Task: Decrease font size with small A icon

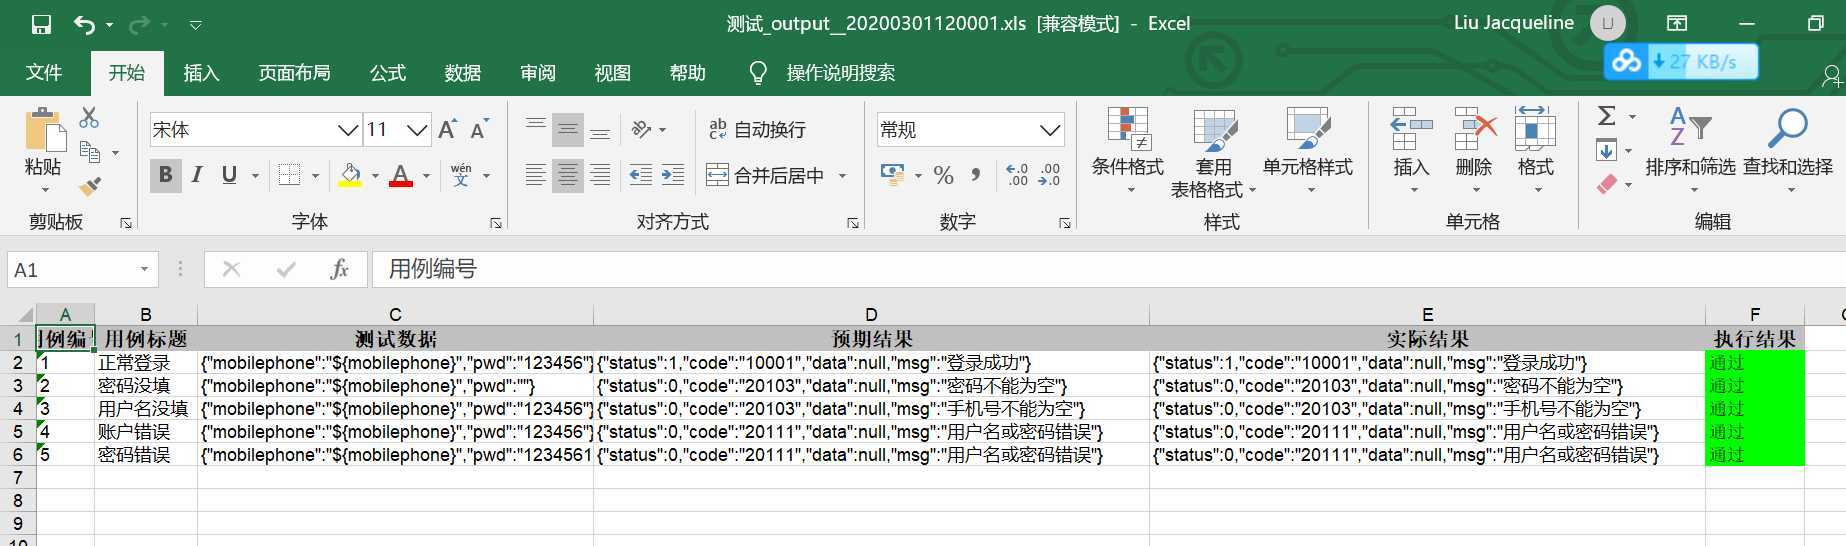Action: 479,129
